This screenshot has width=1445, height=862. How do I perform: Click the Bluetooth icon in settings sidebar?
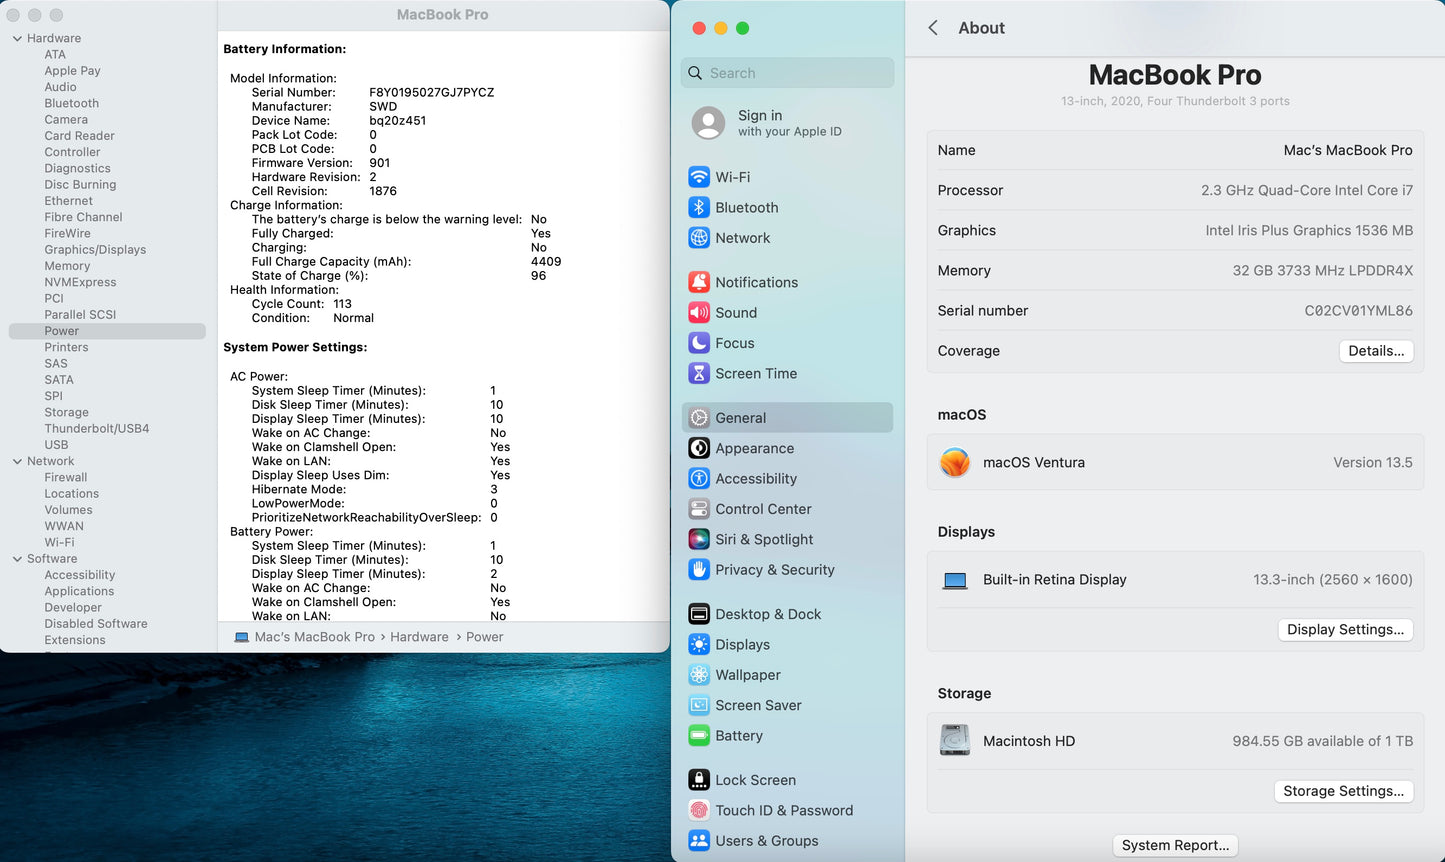[699, 208]
